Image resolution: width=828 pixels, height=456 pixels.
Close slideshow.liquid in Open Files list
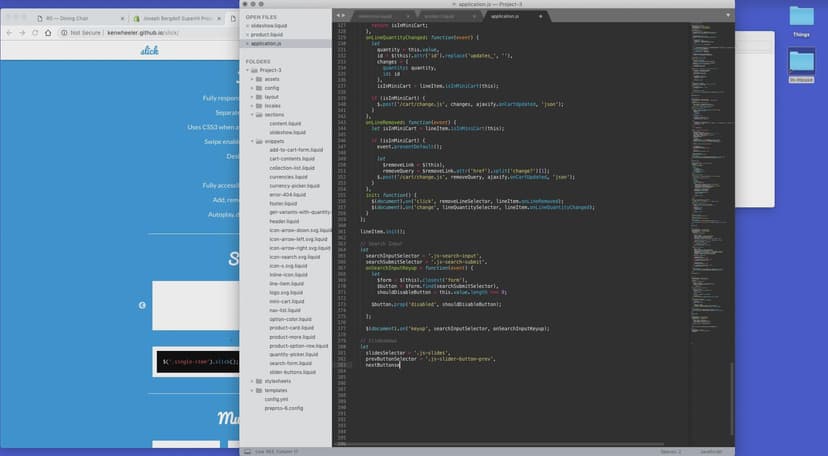[x=248, y=26]
